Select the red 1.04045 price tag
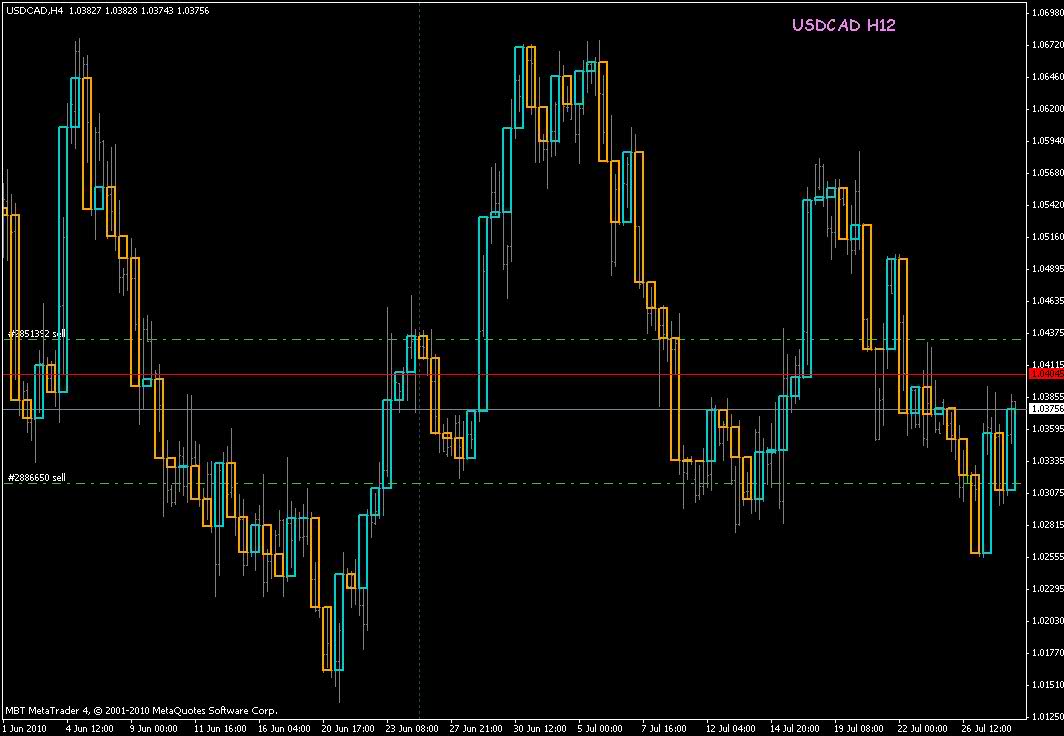The height and width of the screenshot is (736, 1064). point(1047,374)
